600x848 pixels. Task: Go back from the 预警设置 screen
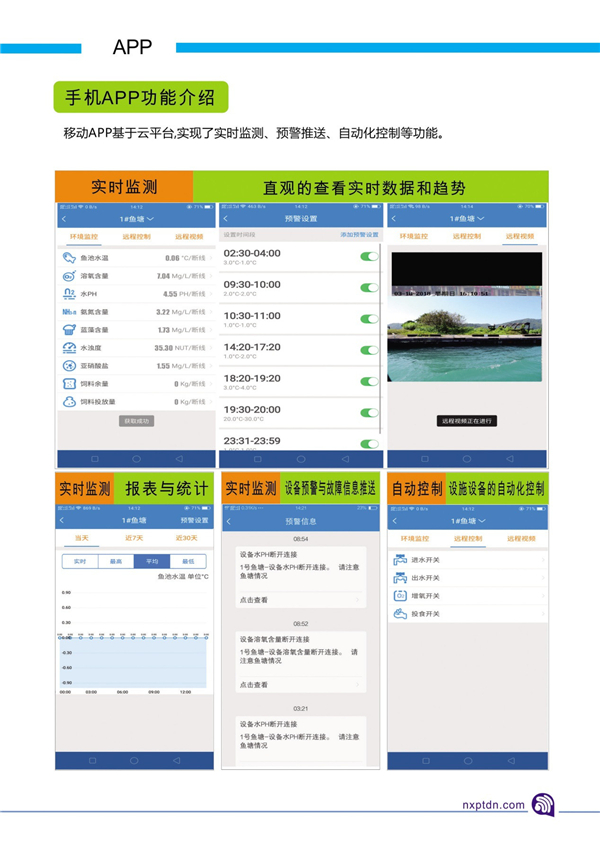coord(226,218)
